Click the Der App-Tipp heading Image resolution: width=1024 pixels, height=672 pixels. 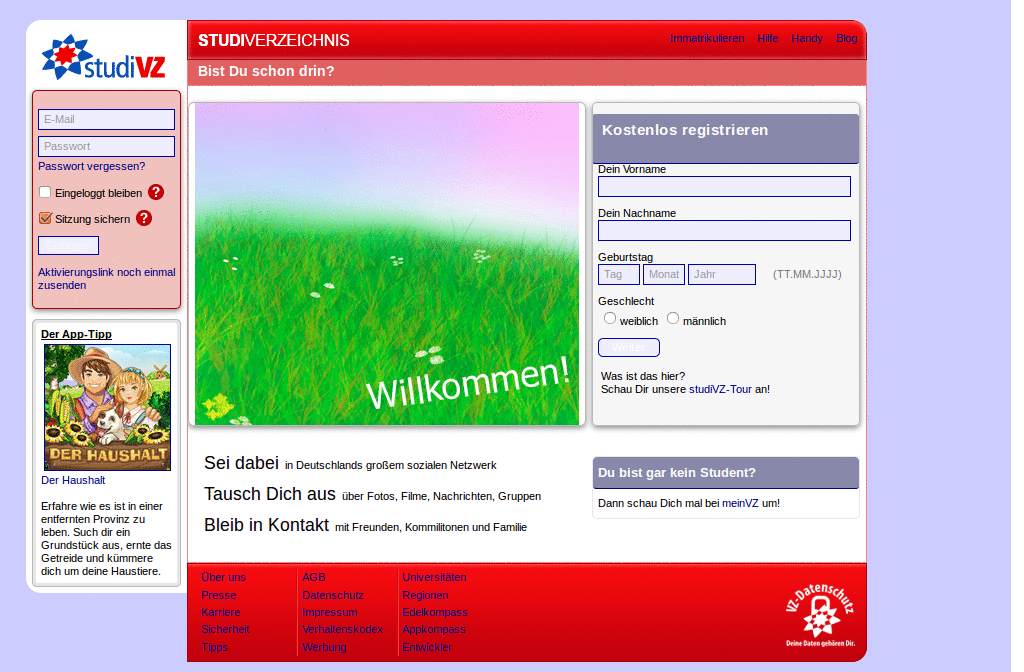point(76,334)
